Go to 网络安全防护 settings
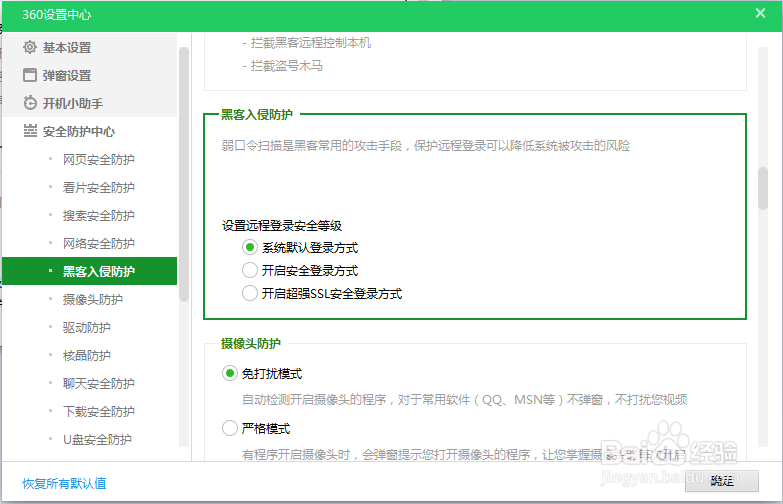This screenshot has height=504, width=783. 98,243
